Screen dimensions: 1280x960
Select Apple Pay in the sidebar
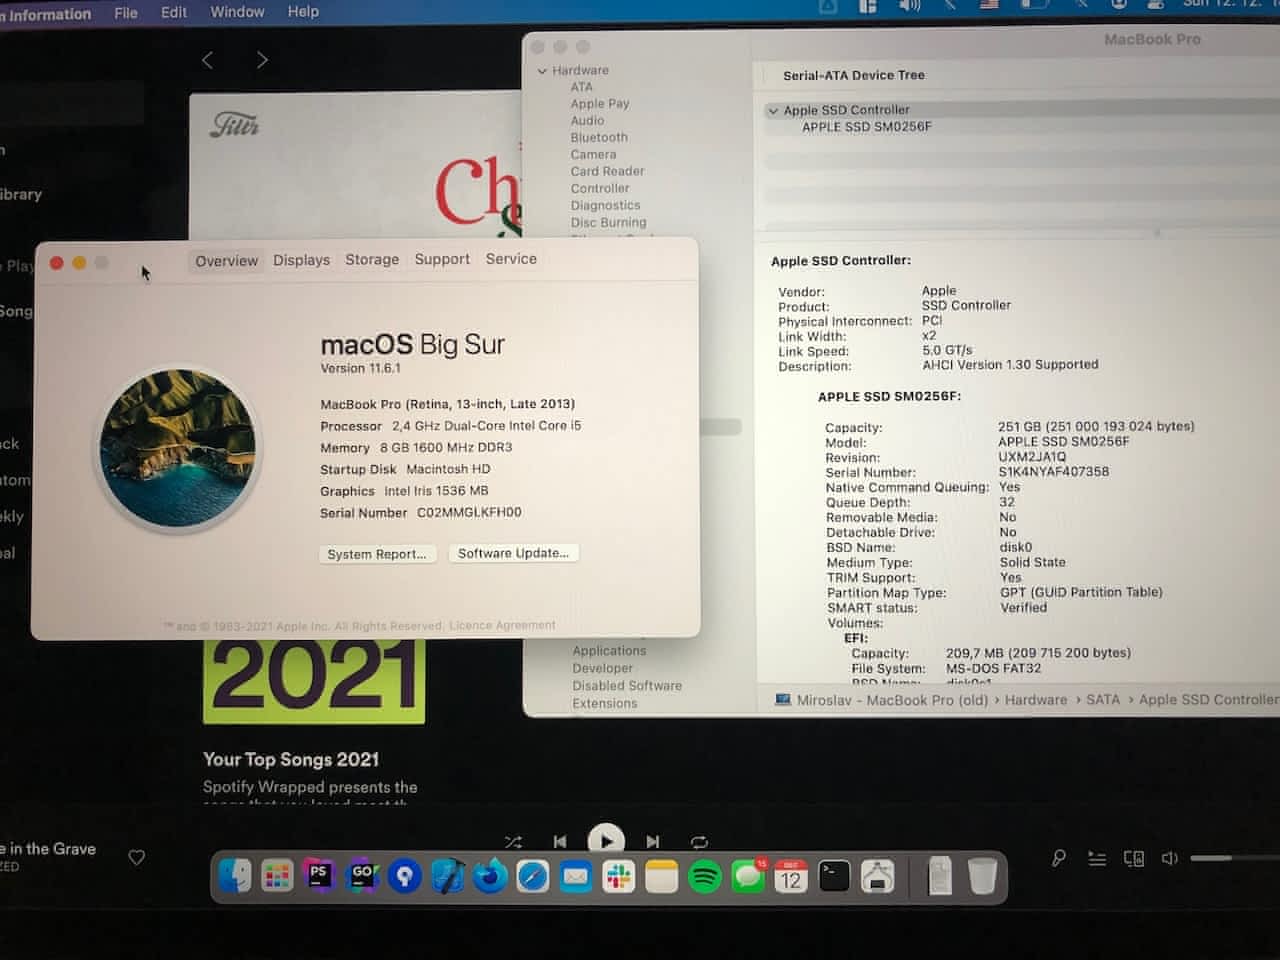click(600, 104)
